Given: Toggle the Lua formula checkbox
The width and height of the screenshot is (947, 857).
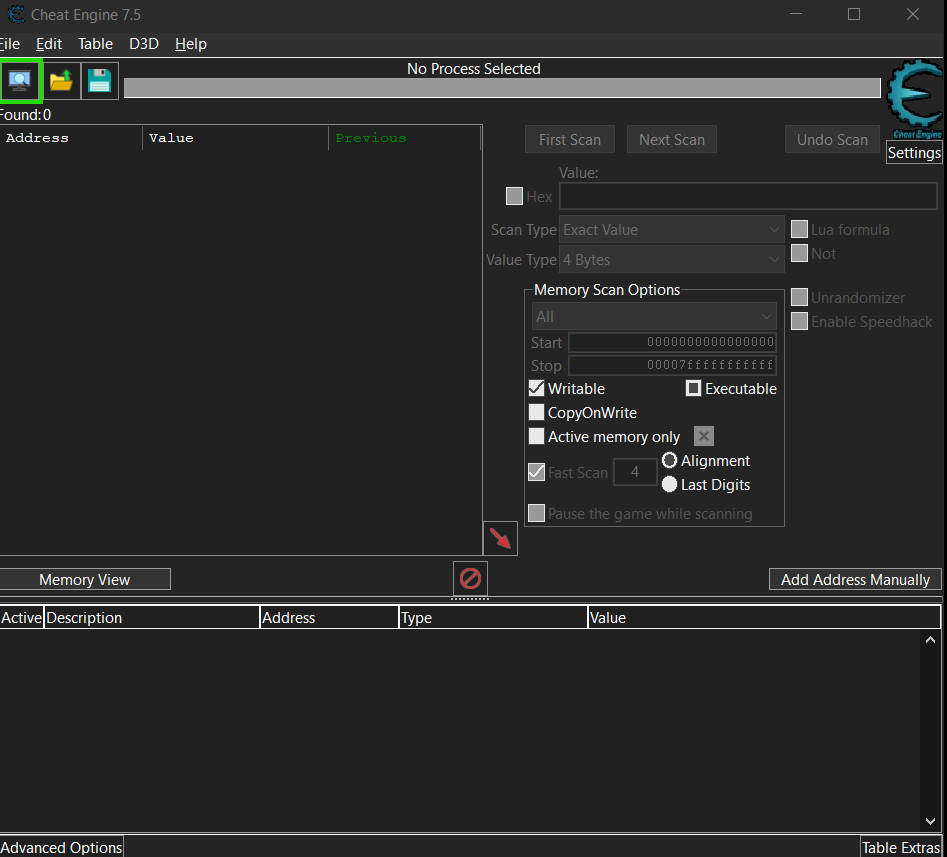Looking at the screenshot, I should [800, 229].
